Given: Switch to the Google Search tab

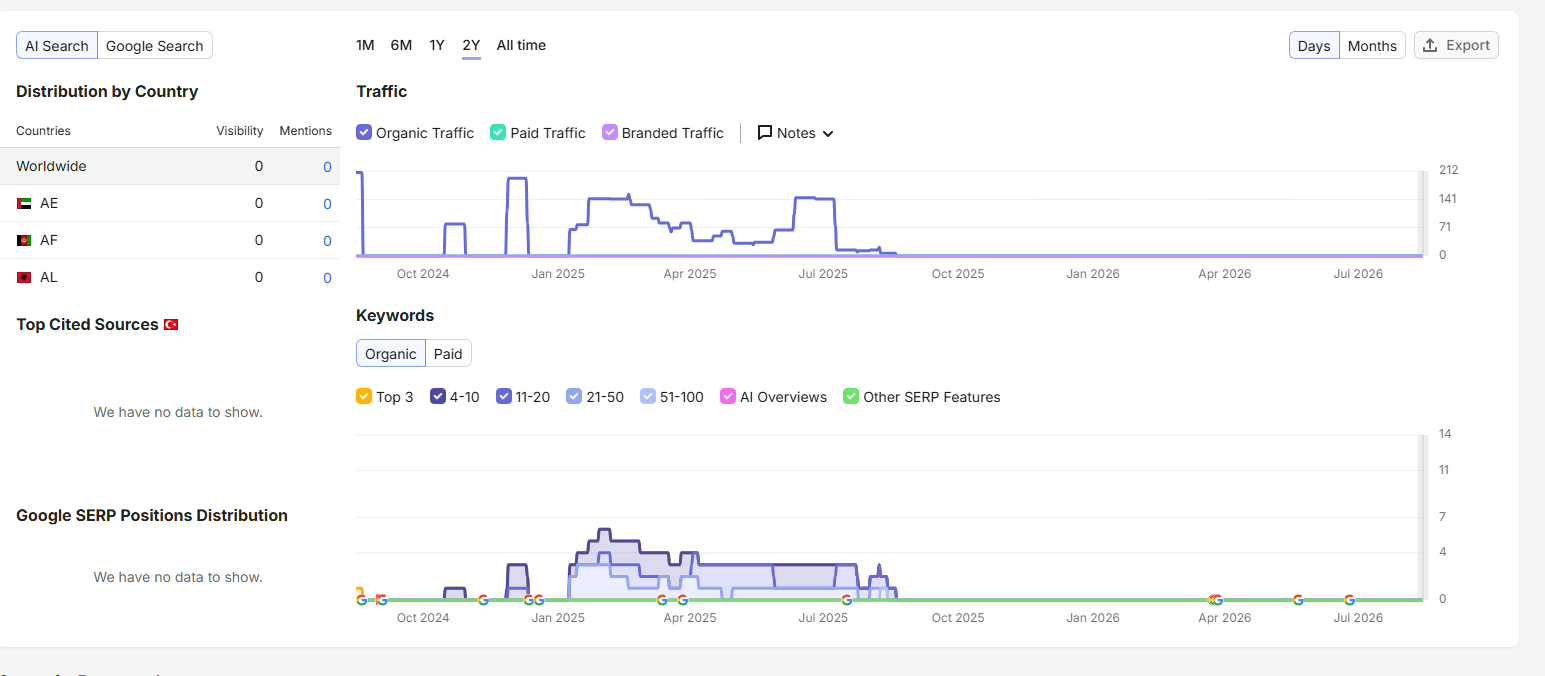Looking at the screenshot, I should click(155, 45).
